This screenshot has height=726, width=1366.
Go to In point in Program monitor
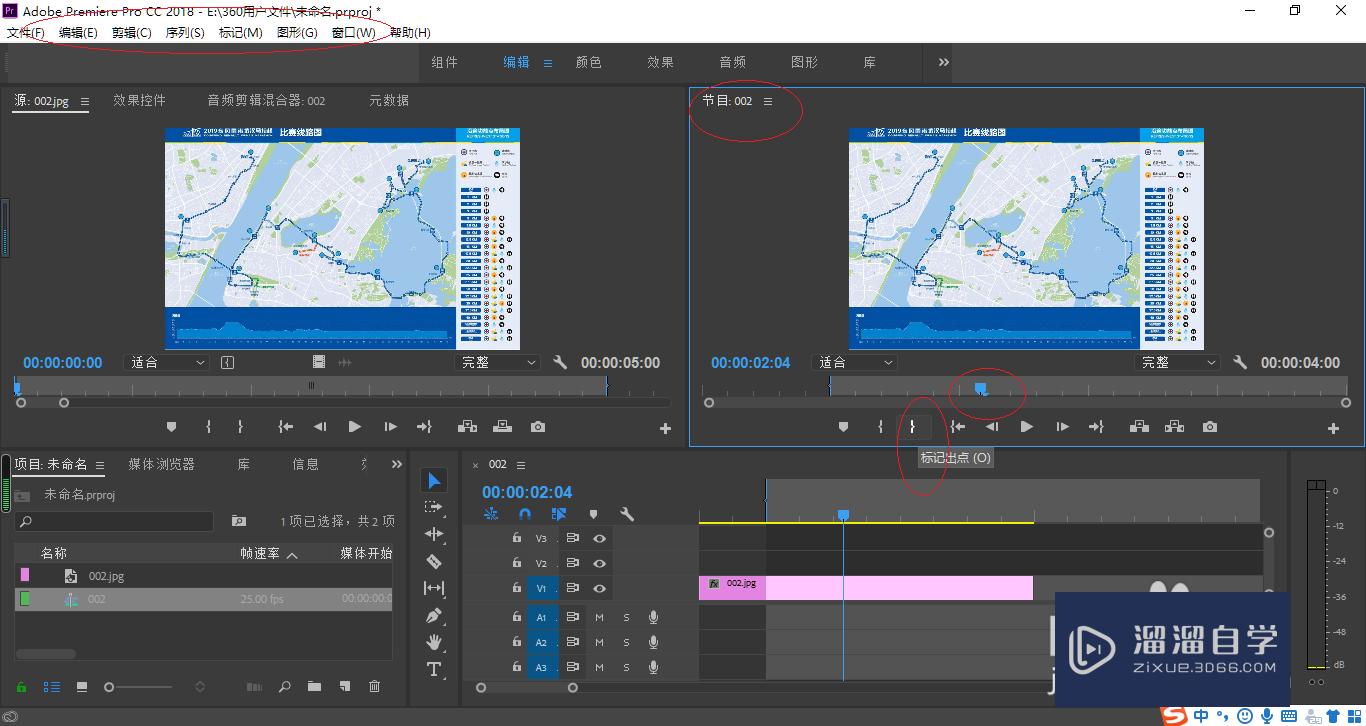pyautogui.click(x=957, y=427)
